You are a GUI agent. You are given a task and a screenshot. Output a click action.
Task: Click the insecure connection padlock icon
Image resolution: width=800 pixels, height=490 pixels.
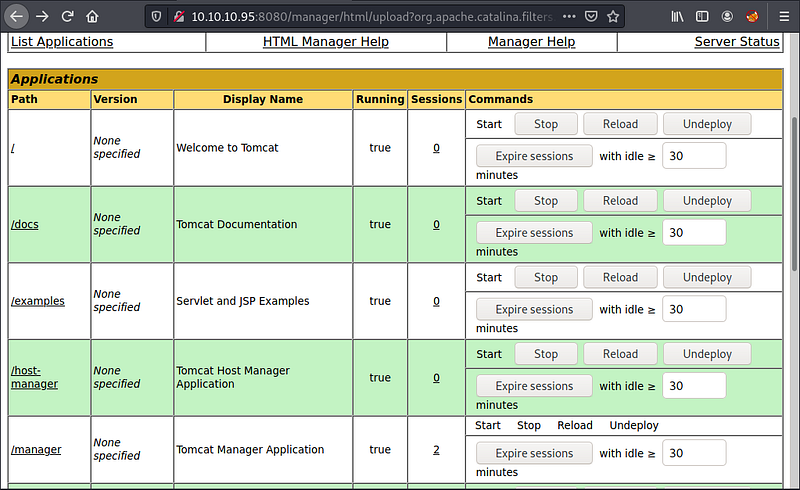pyautogui.click(x=179, y=17)
